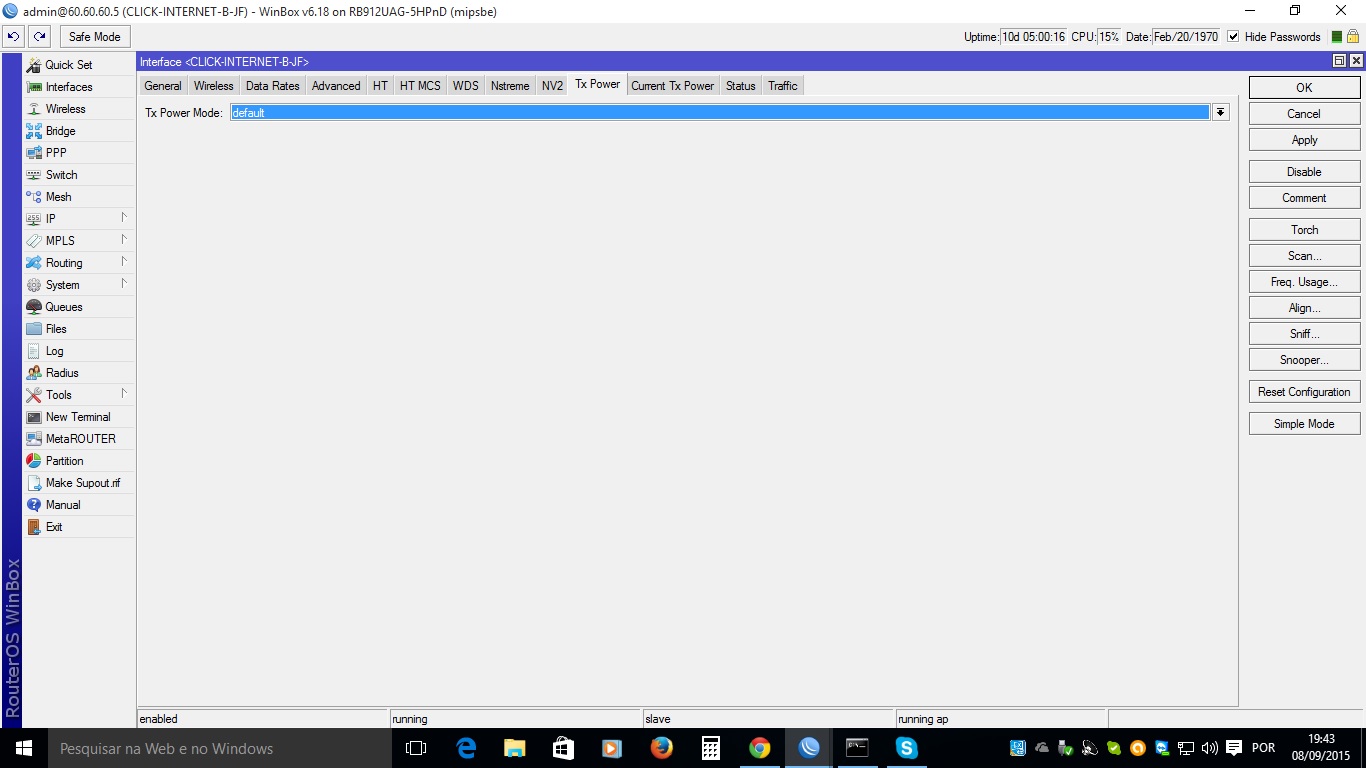Switch to the Wireless tab in the interface dialog
1366x768 pixels.
(x=214, y=86)
